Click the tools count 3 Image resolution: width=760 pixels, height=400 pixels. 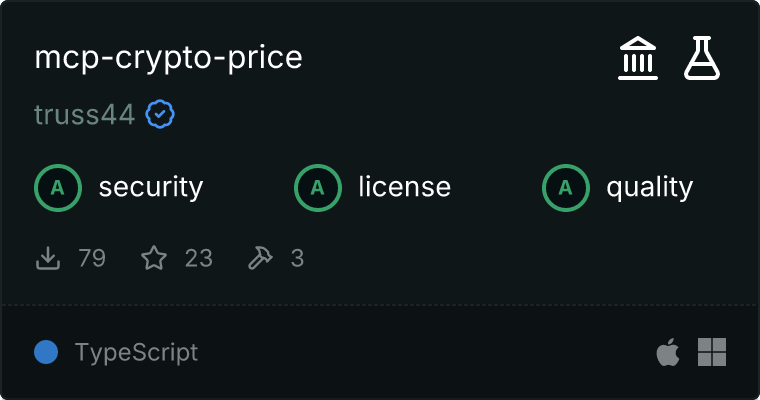pos(297,259)
